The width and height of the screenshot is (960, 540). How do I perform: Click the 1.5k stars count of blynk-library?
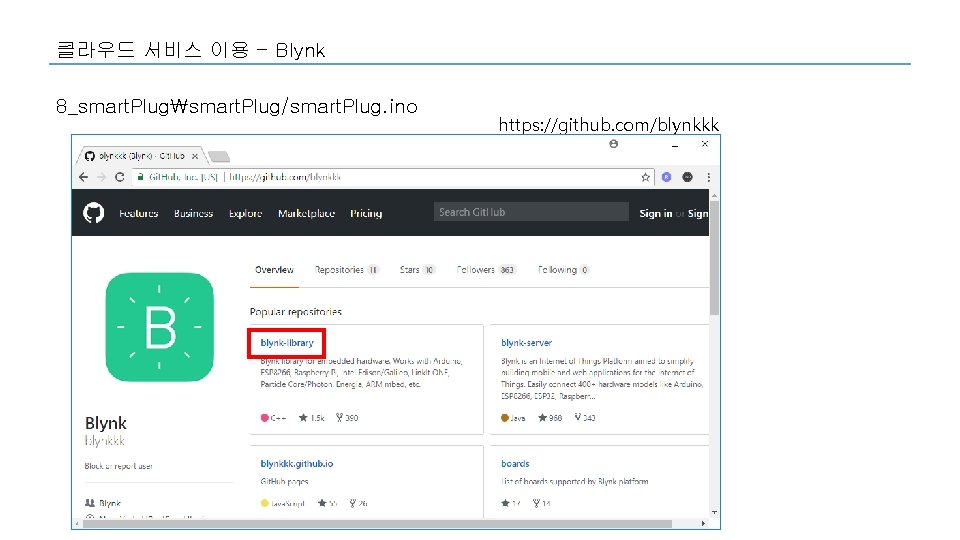[x=312, y=418]
